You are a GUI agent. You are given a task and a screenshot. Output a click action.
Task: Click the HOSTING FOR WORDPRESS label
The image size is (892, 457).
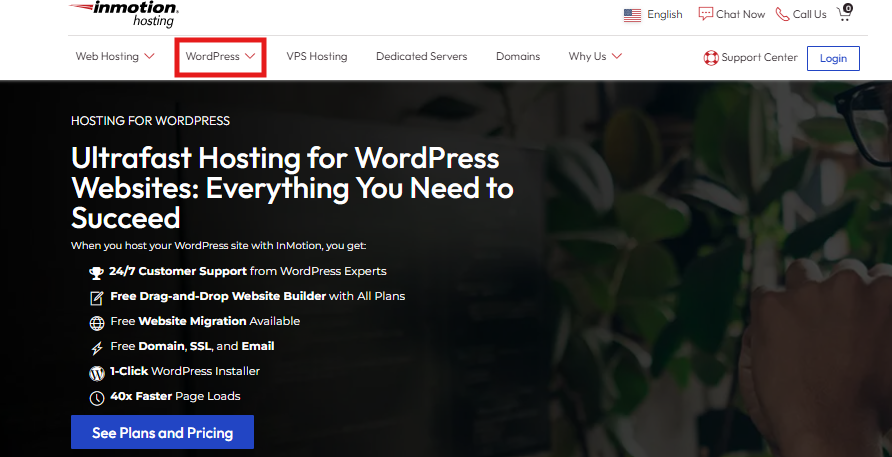(x=151, y=121)
